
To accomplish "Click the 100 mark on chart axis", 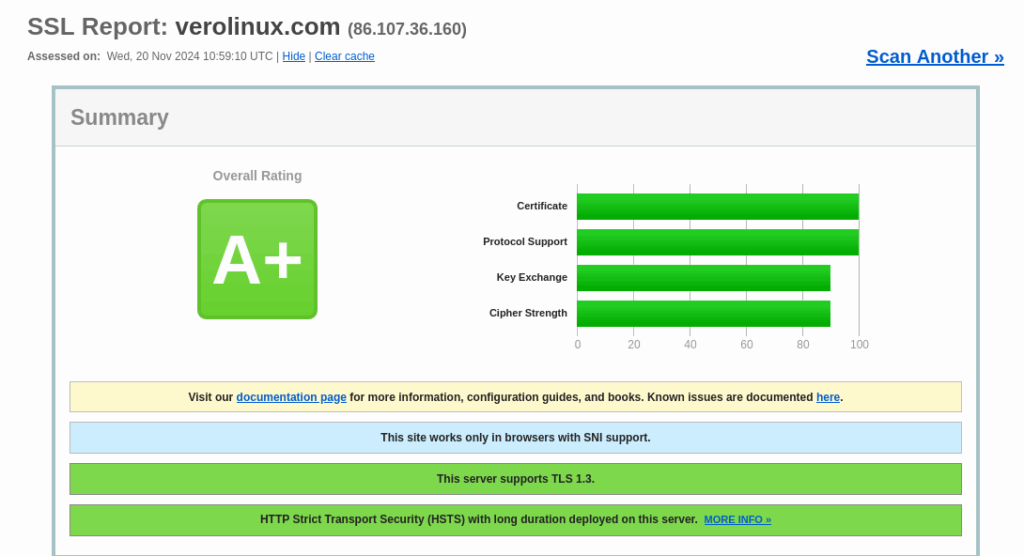I will (859, 345).
